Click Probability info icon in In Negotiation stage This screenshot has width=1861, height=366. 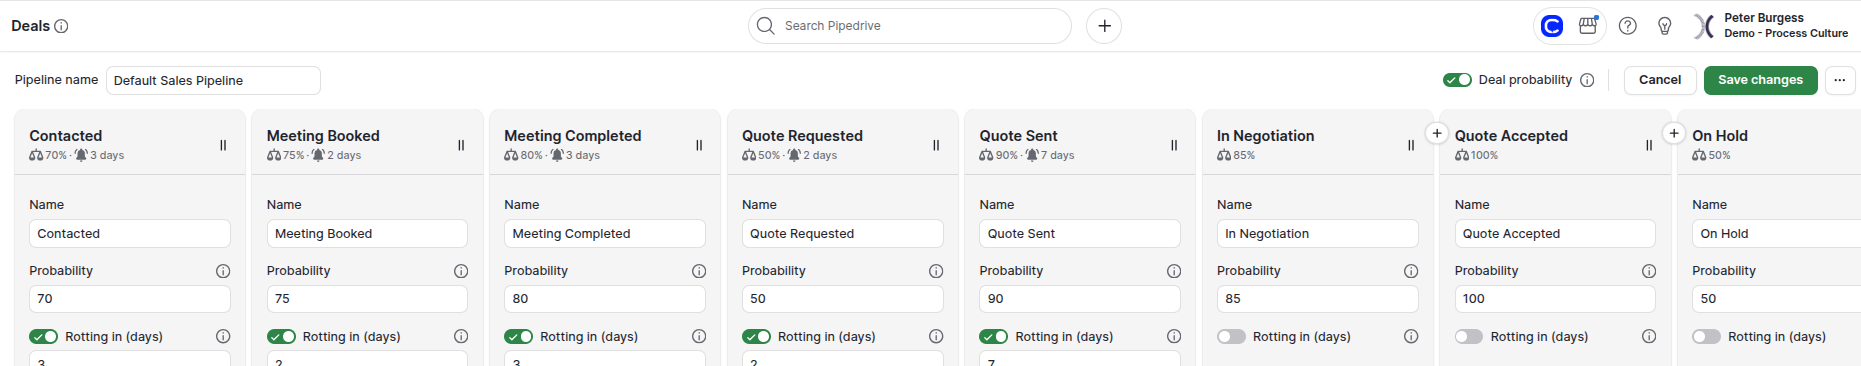coord(1411,271)
